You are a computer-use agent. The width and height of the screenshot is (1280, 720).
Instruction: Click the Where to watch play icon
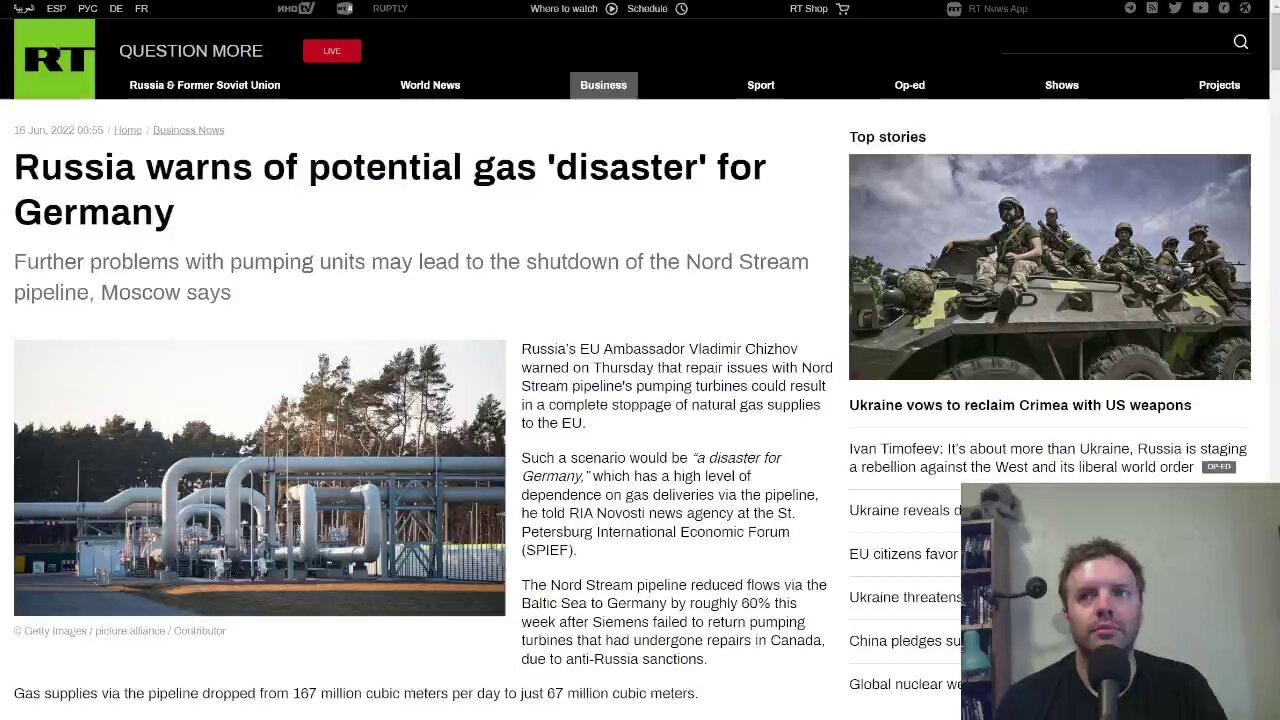[611, 8]
